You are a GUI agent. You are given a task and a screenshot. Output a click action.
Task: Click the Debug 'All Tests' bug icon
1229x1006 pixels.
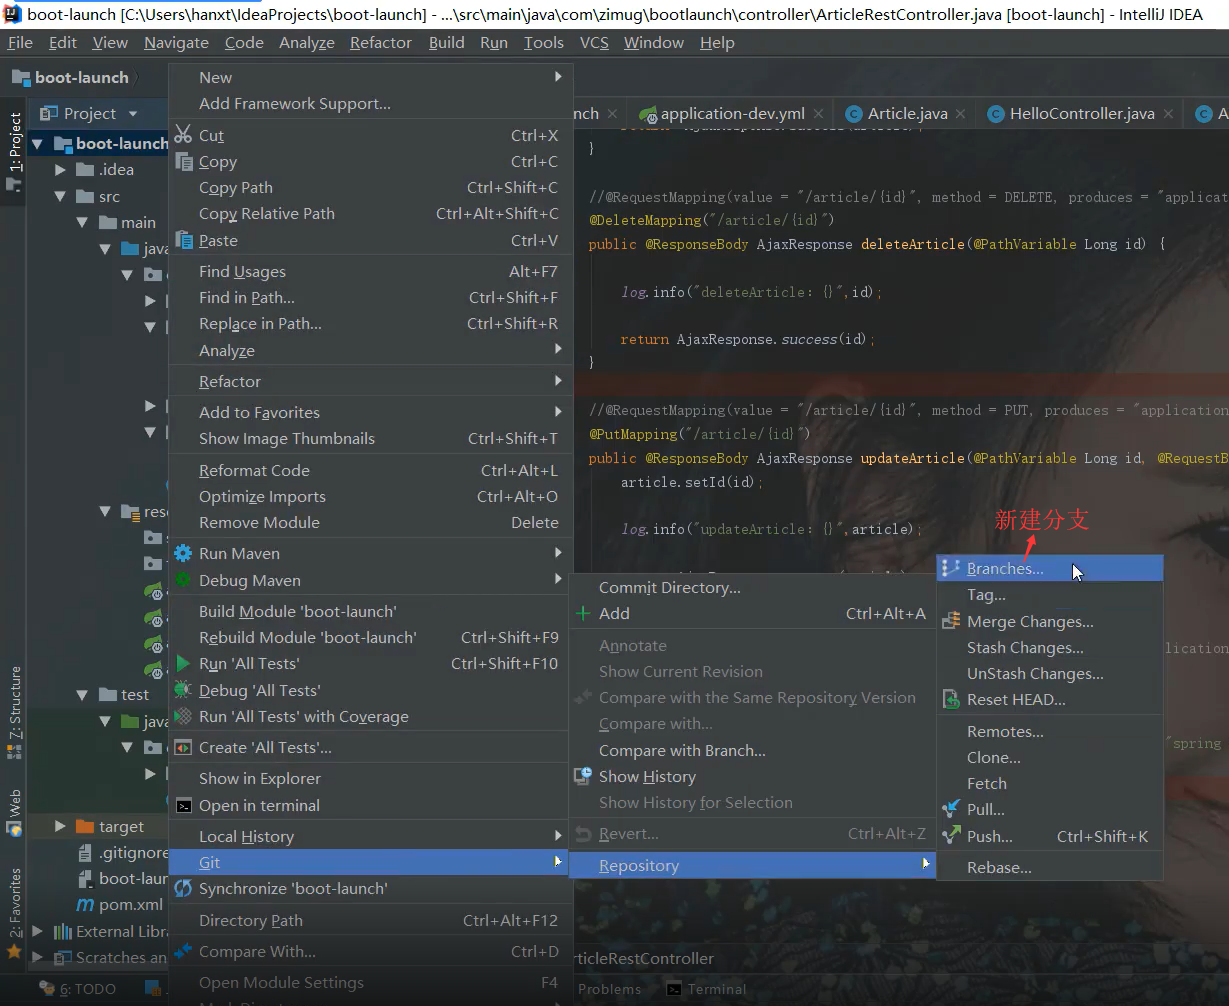pyautogui.click(x=183, y=690)
